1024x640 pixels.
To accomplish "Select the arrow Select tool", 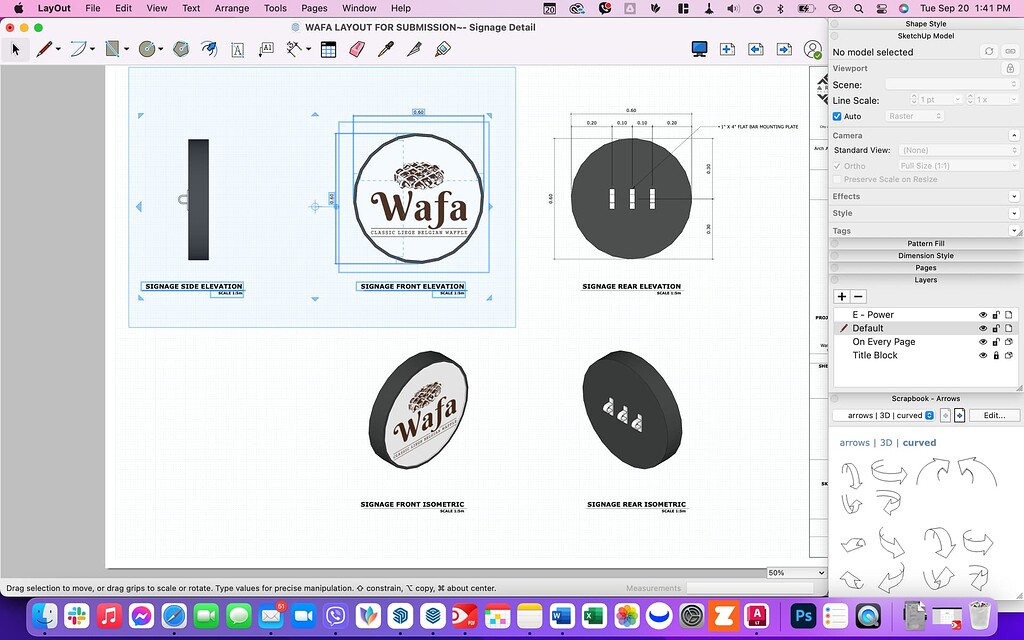I will click(15, 49).
